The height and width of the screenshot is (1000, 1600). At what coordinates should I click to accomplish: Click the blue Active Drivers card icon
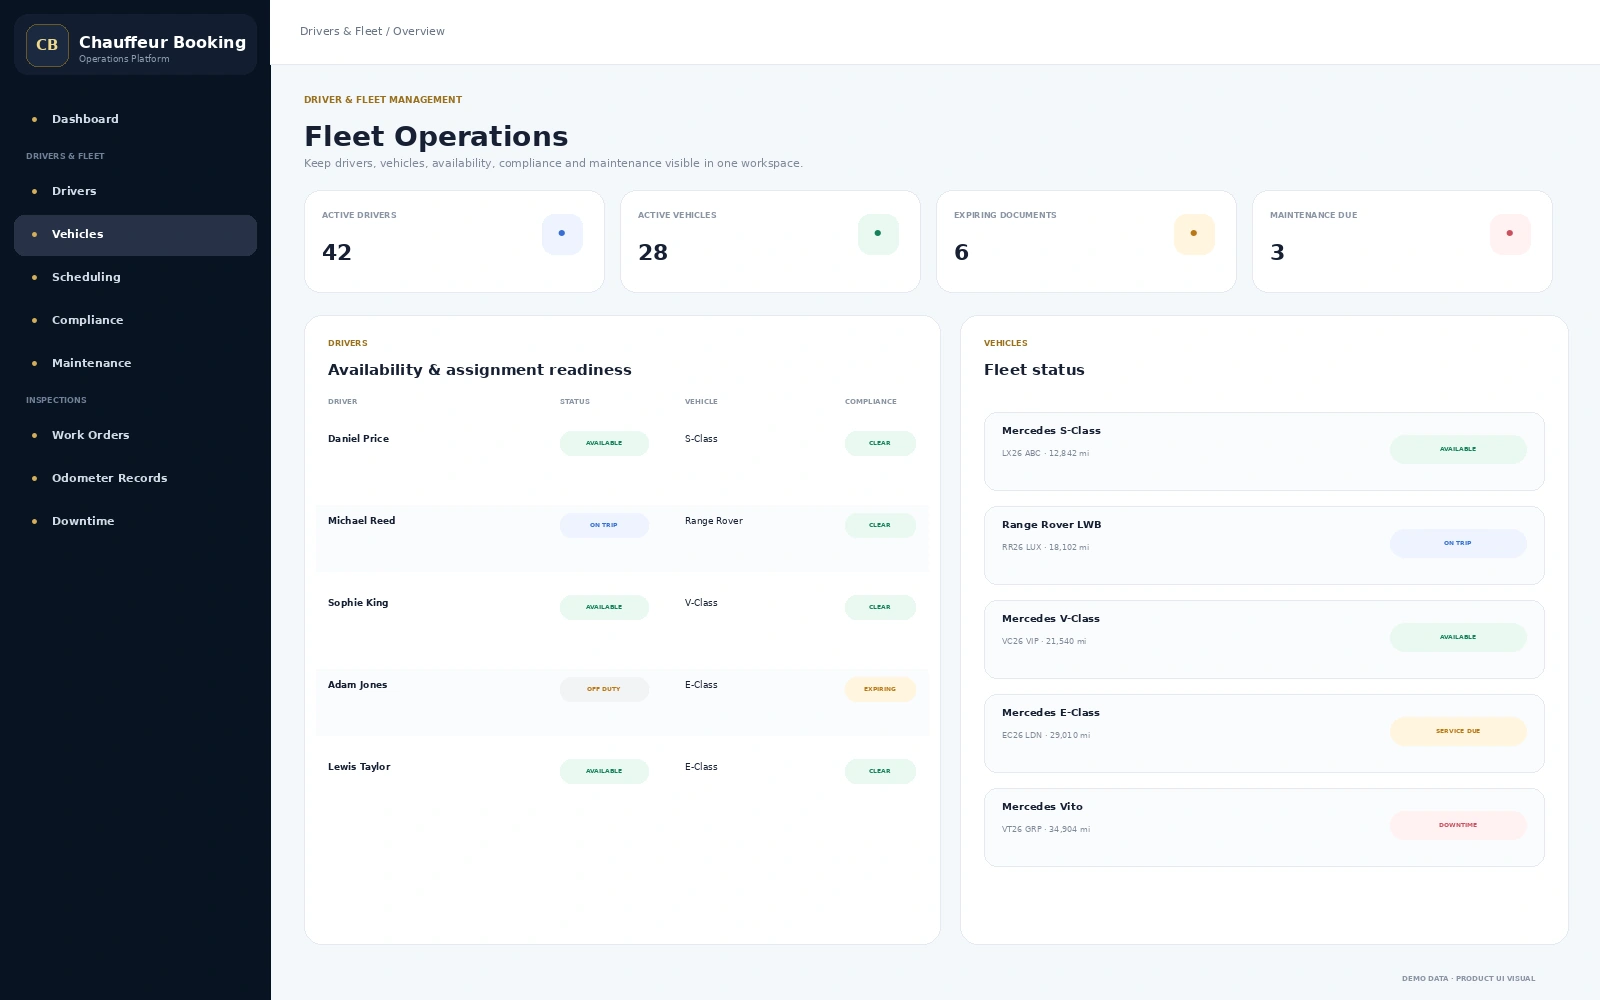(562, 234)
